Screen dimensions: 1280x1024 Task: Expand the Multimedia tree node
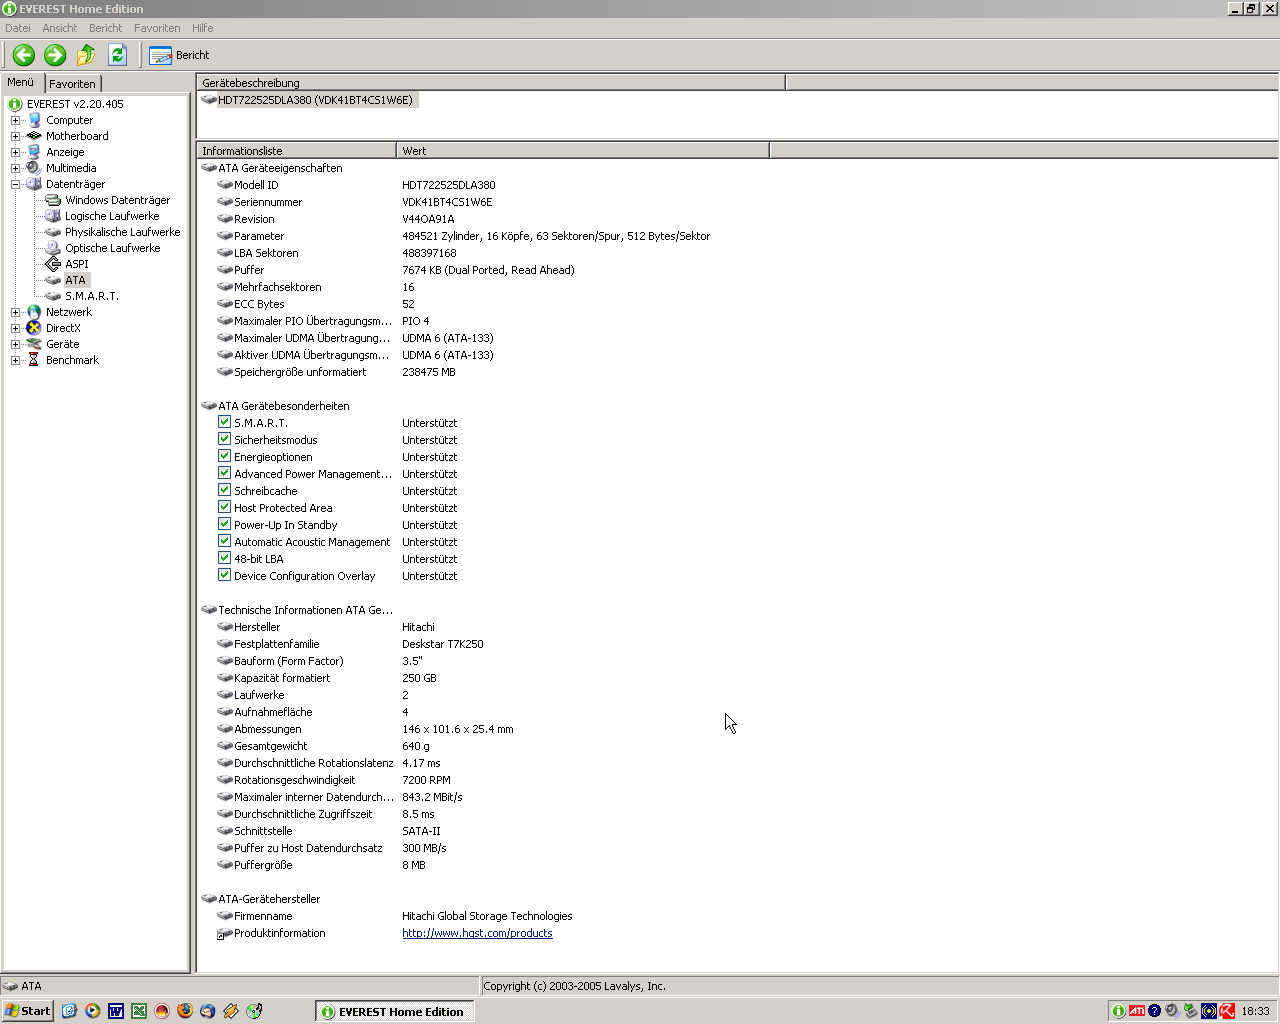(15, 168)
